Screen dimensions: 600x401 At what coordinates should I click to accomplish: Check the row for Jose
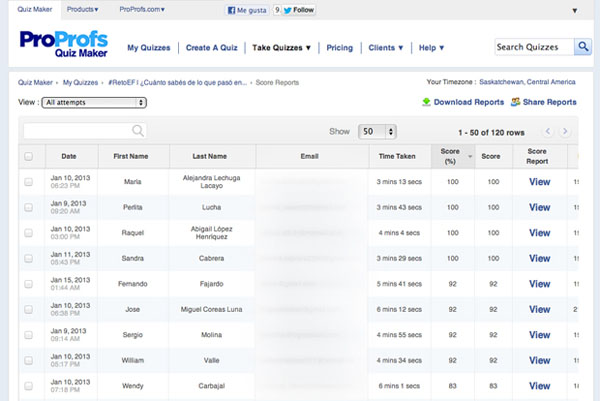[x=29, y=309]
